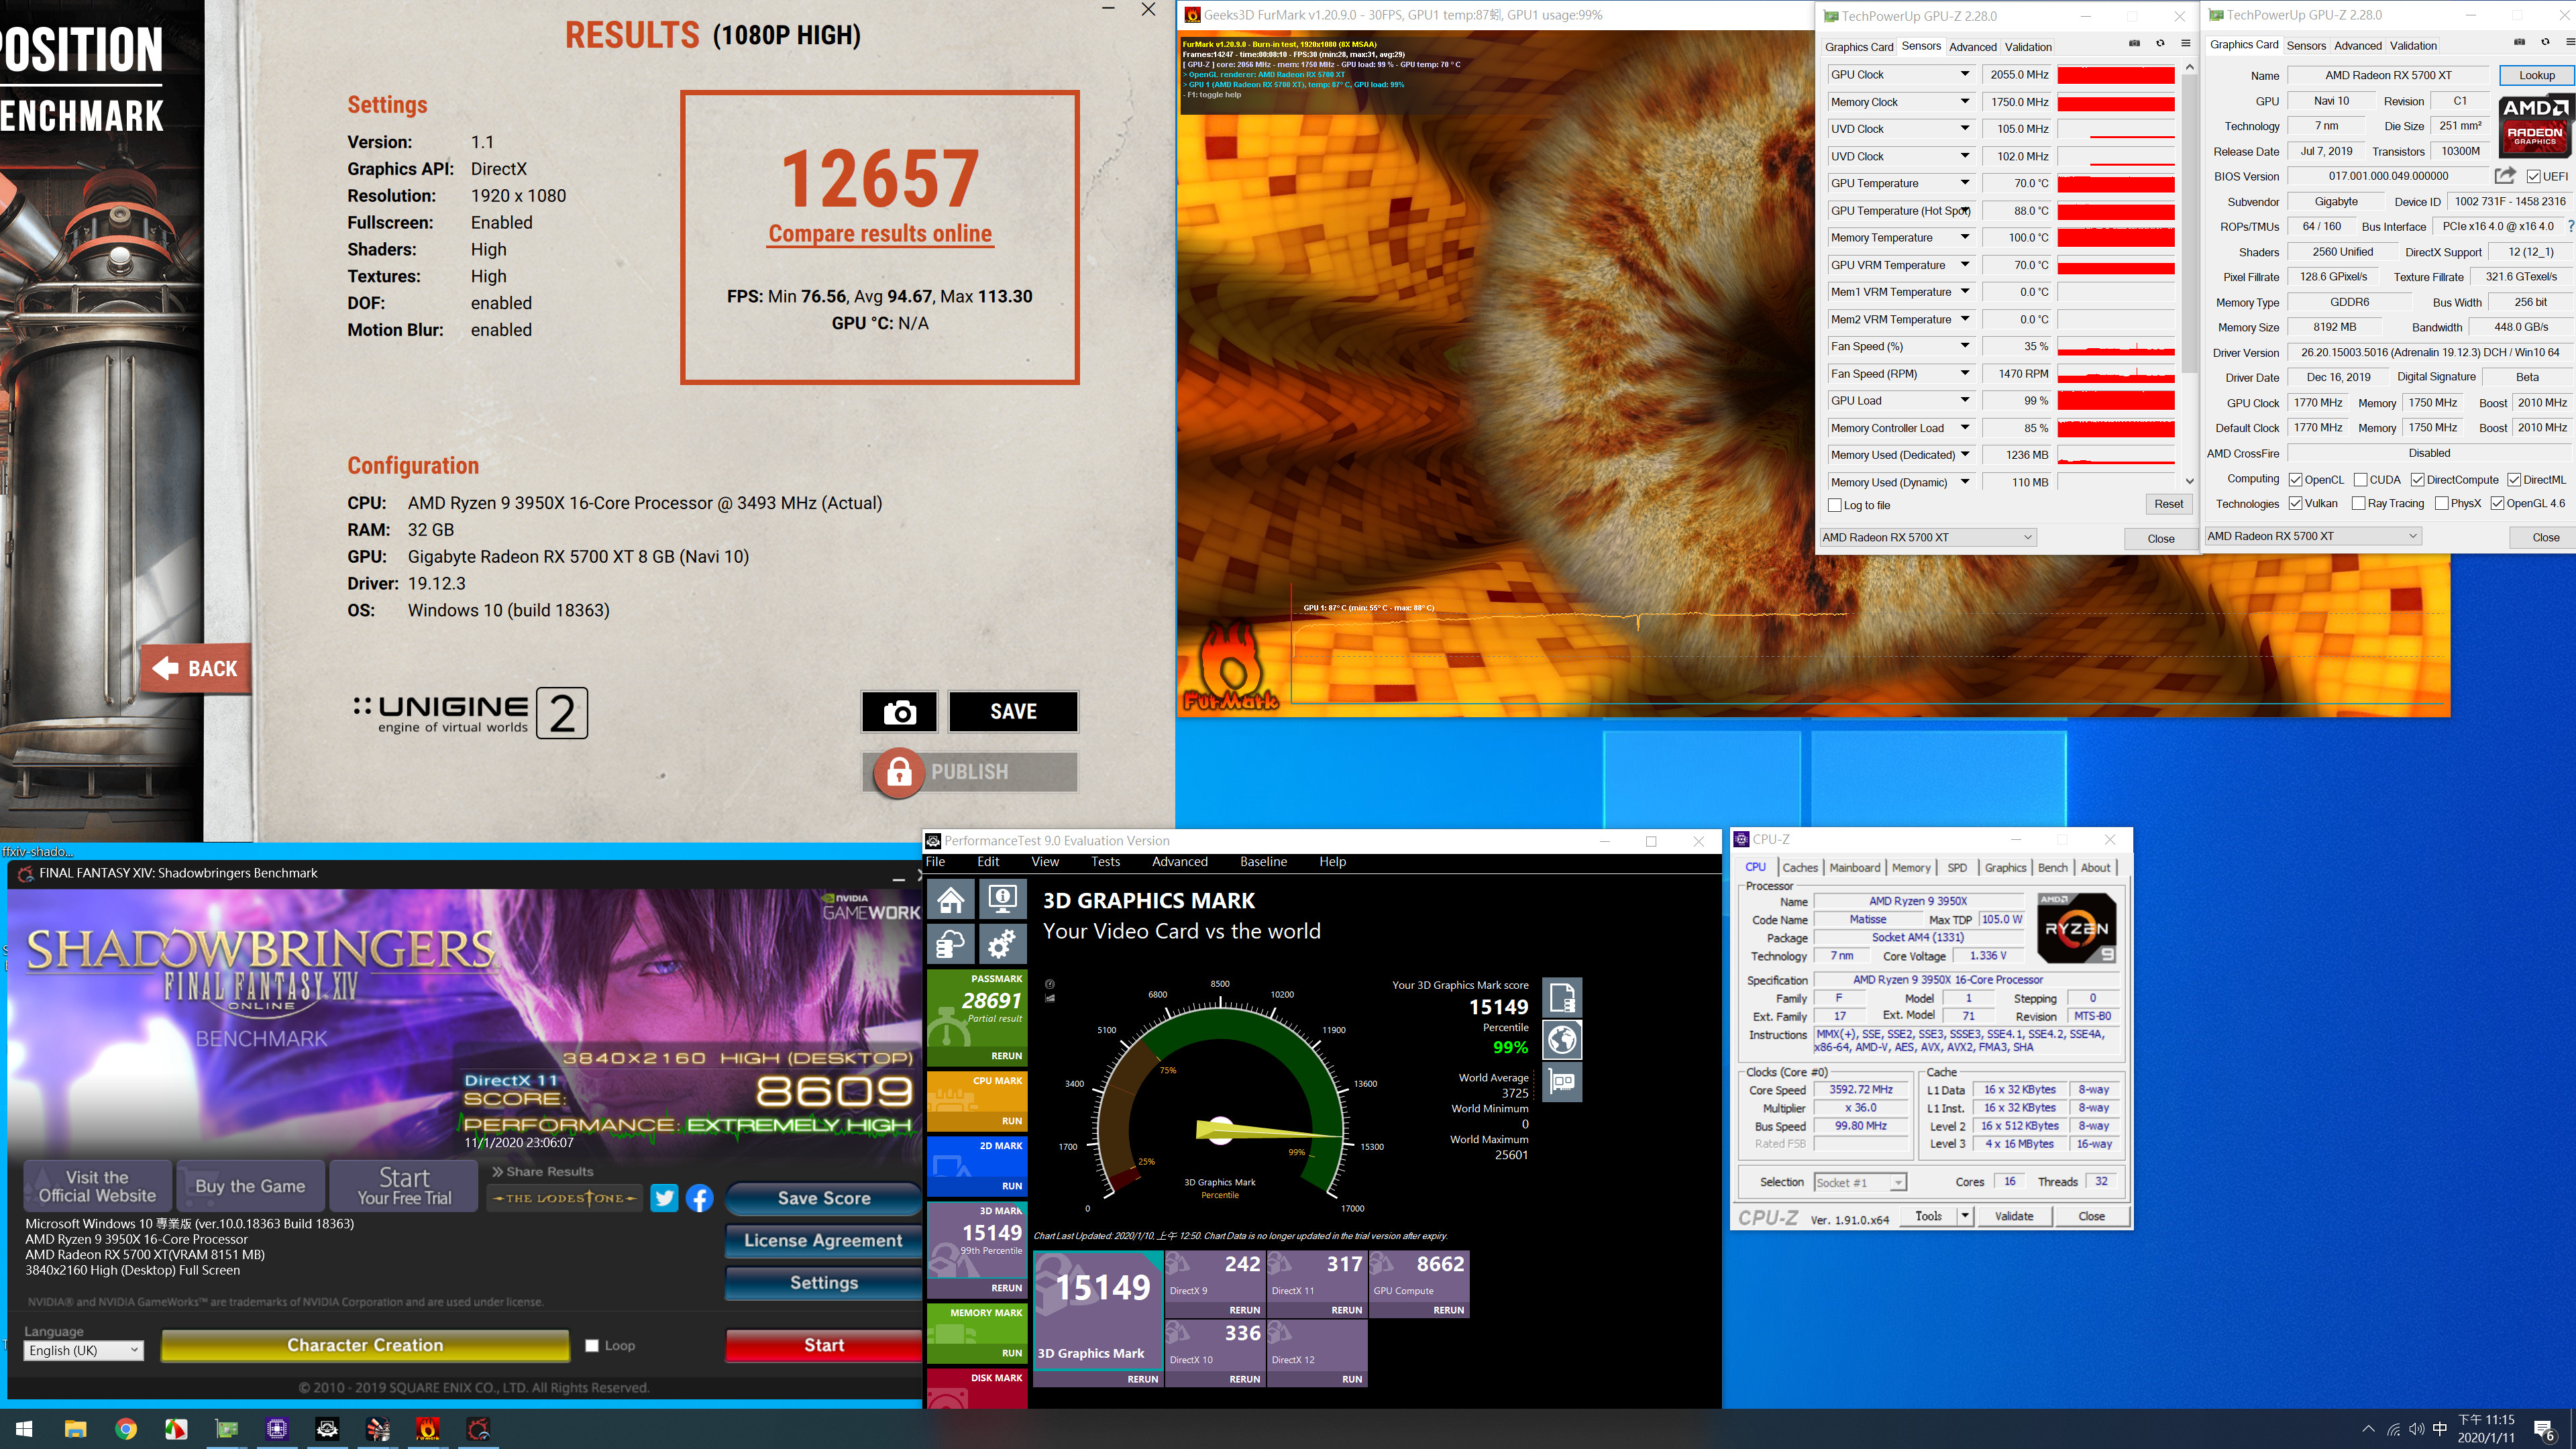Open Advanced tab in GPU-Z Graphics Card window
The width and height of the screenshot is (2576, 1449).
[2358, 46]
